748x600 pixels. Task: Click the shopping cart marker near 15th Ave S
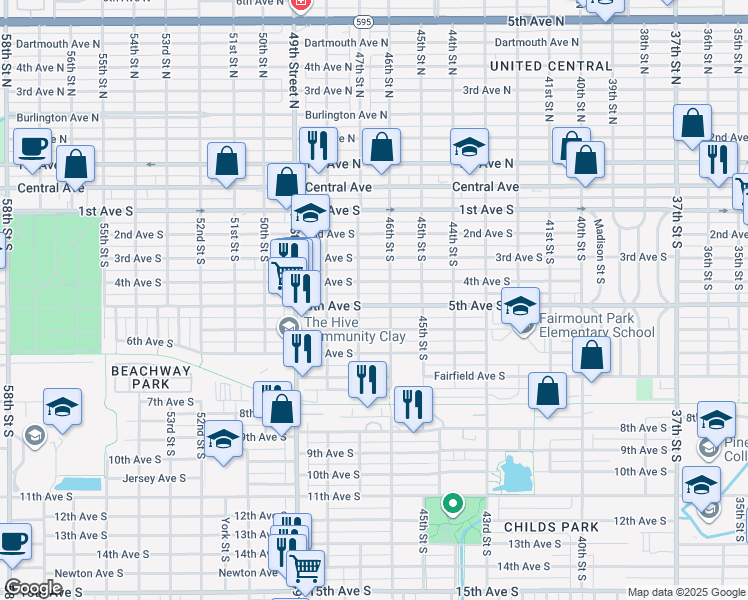coord(306,571)
